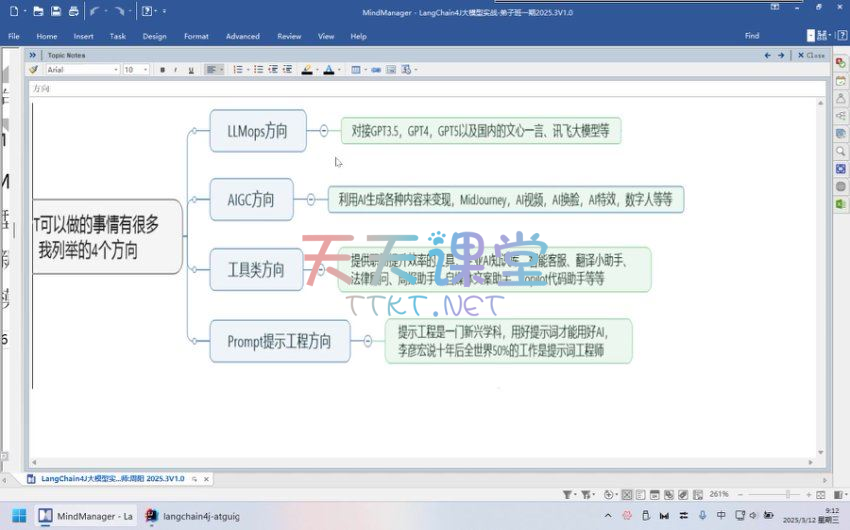Toggle italic formatting in notes toolbar
Screen dimensions: 850x530
point(176,70)
